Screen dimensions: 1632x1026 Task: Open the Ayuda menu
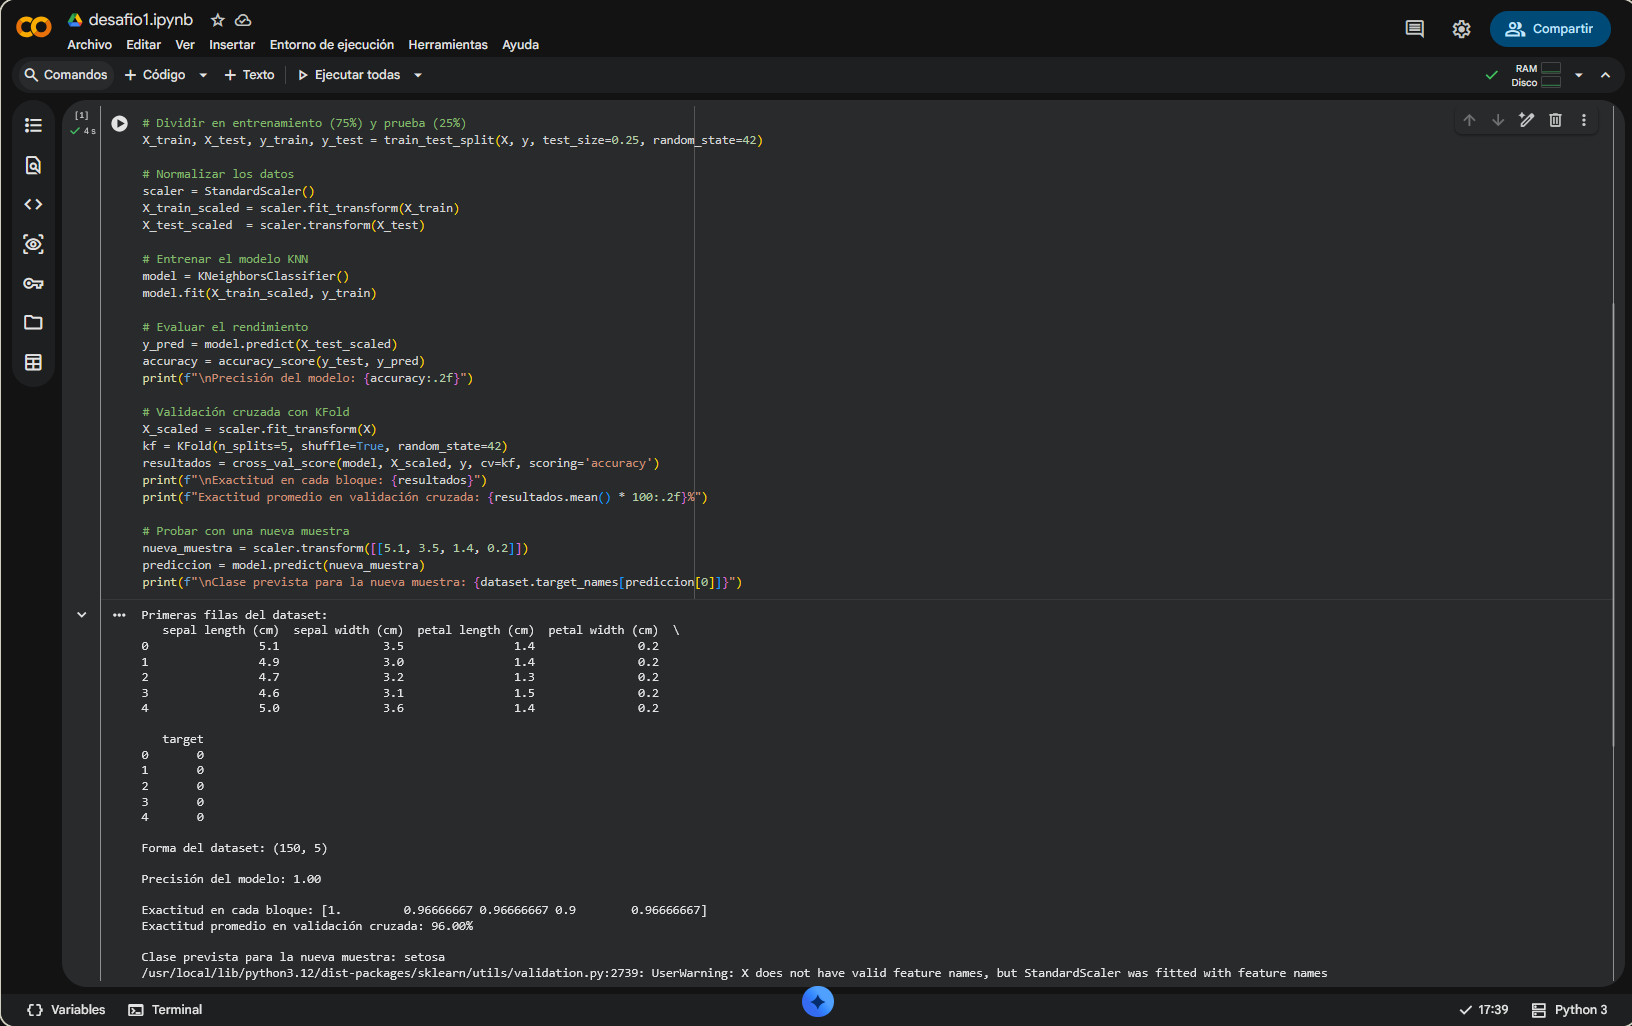tap(520, 45)
